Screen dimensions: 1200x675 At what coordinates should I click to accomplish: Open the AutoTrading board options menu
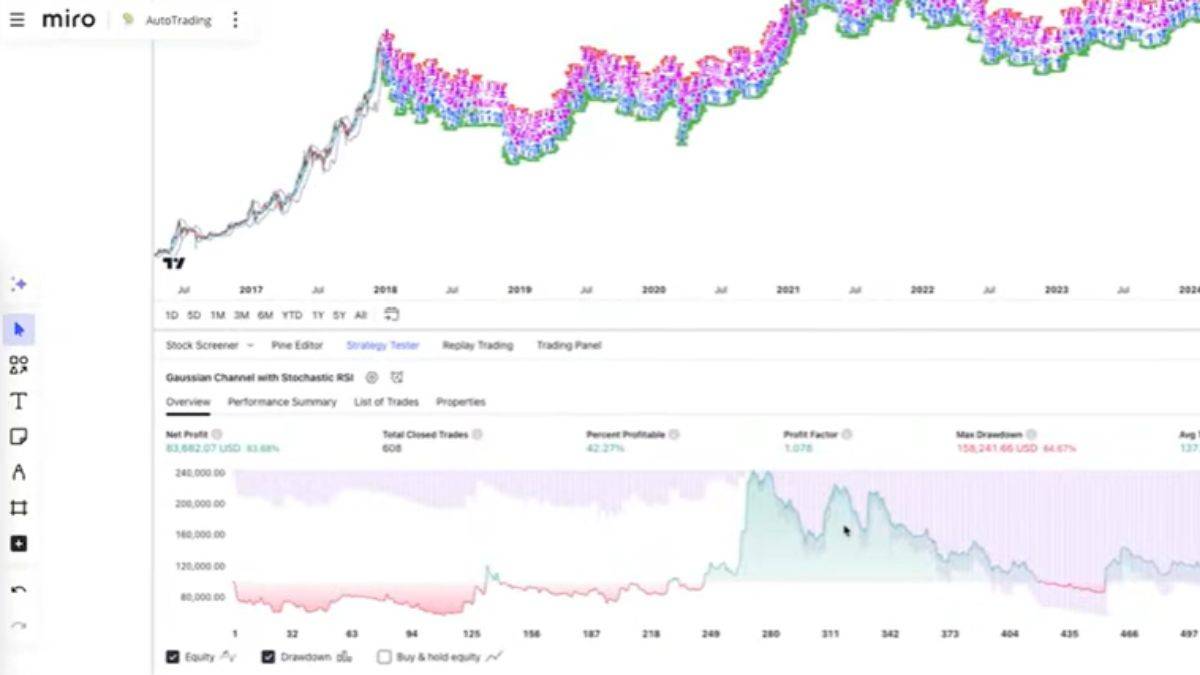coord(235,20)
